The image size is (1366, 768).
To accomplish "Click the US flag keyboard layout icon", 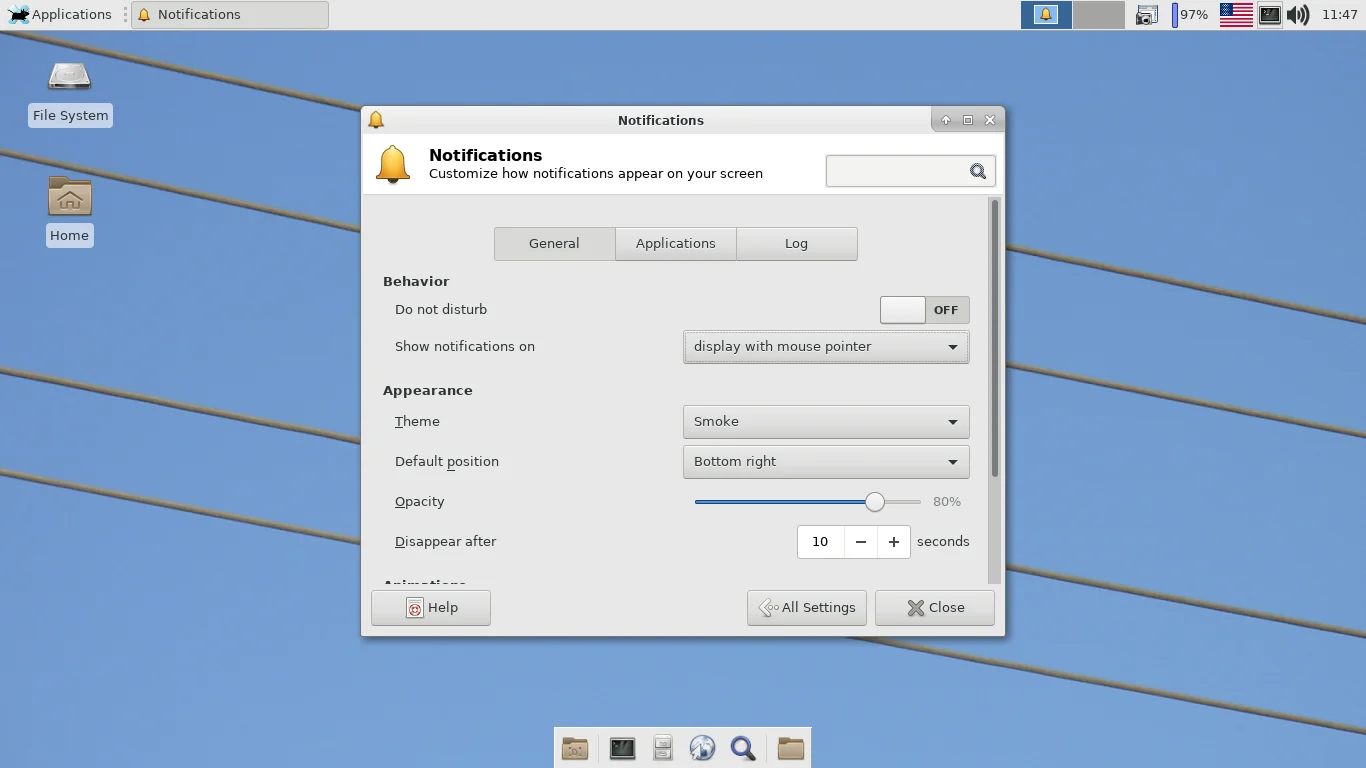I will (1236, 14).
